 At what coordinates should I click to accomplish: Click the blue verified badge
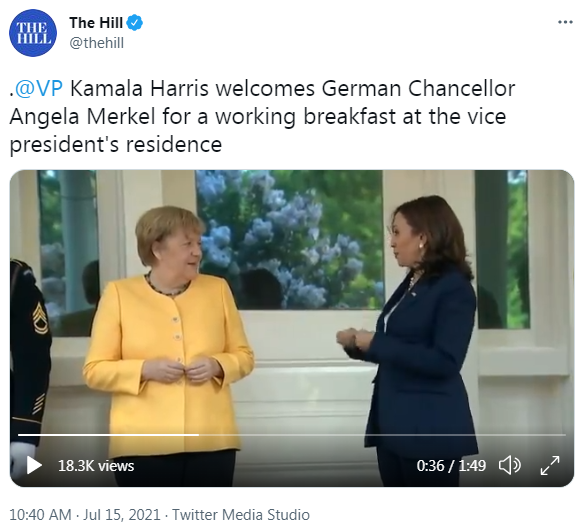coord(135,23)
